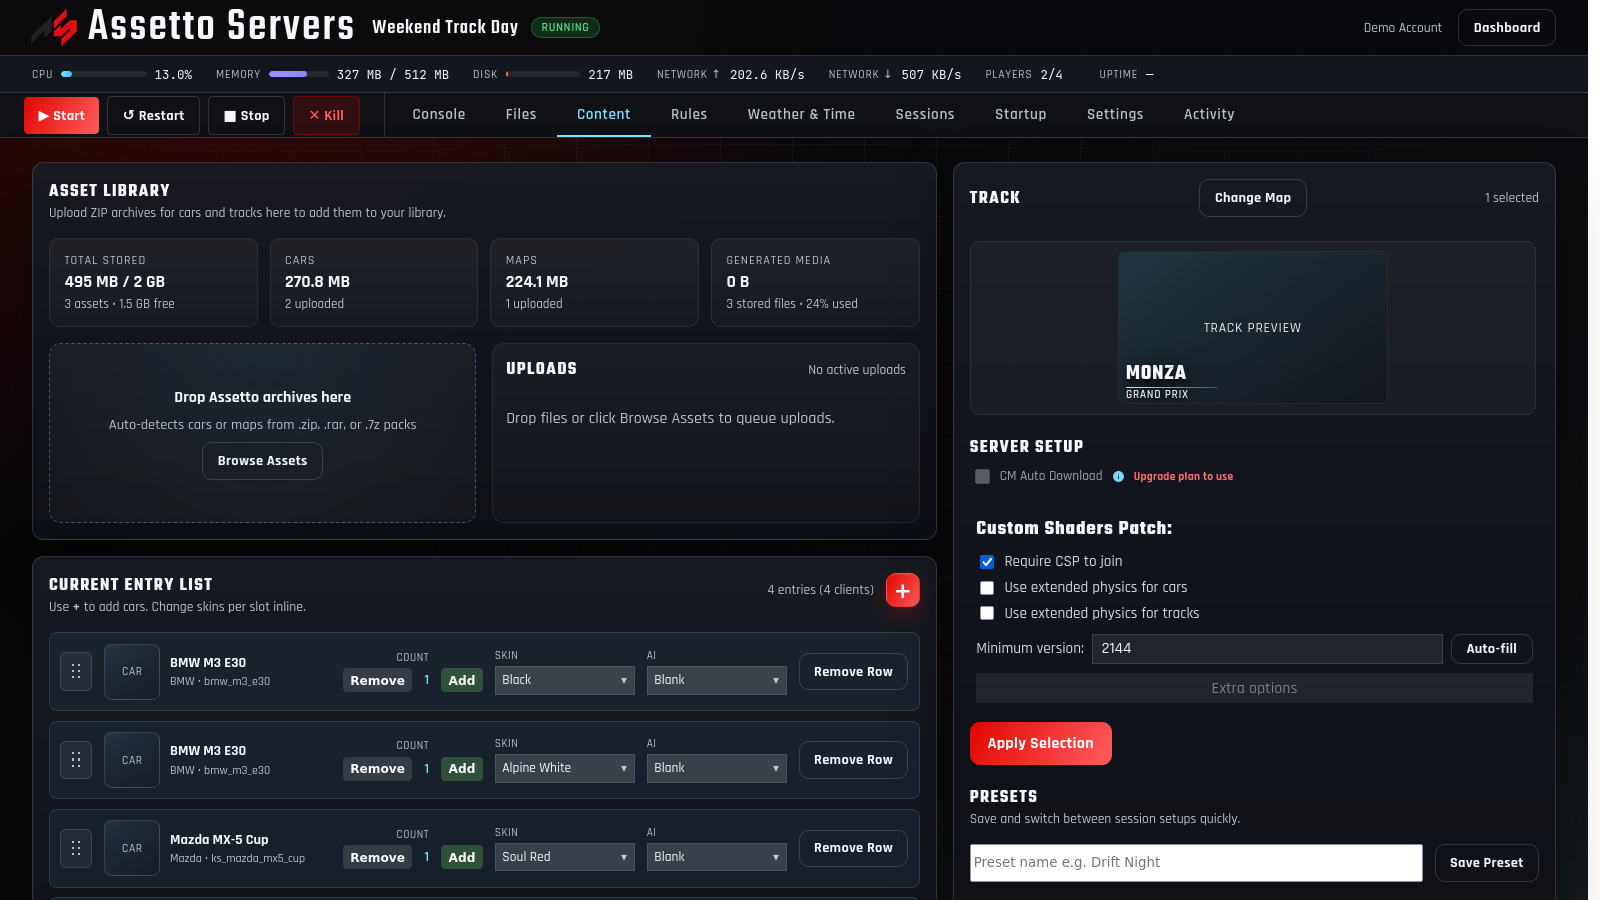The width and height of the screenshot is (1600, 900).
Task: Click the Preset name input field
Action: [x=1196, y=863]
